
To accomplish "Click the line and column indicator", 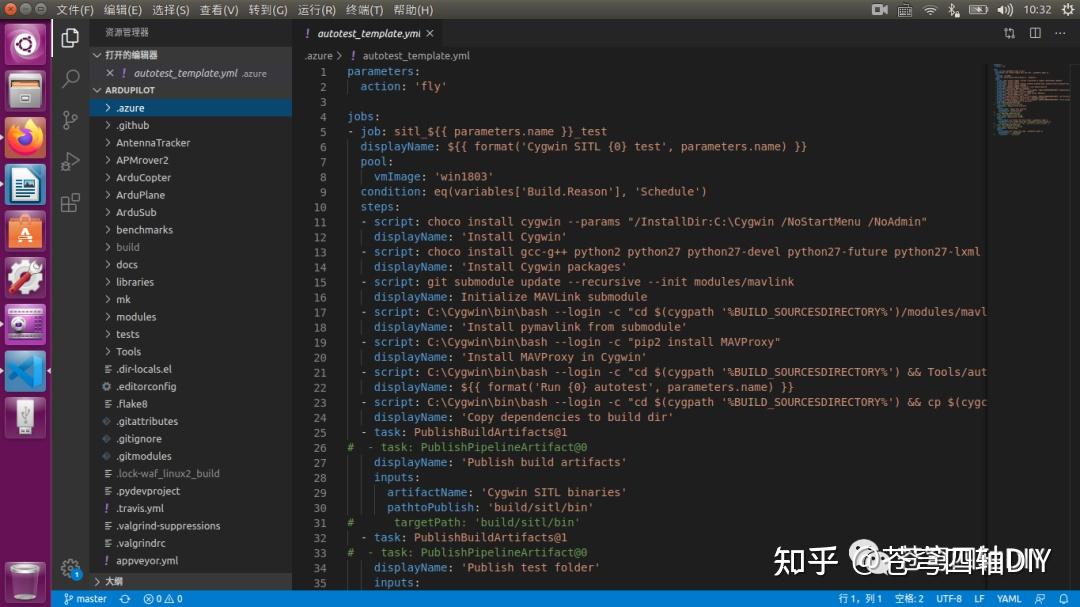I will [860, 599].
